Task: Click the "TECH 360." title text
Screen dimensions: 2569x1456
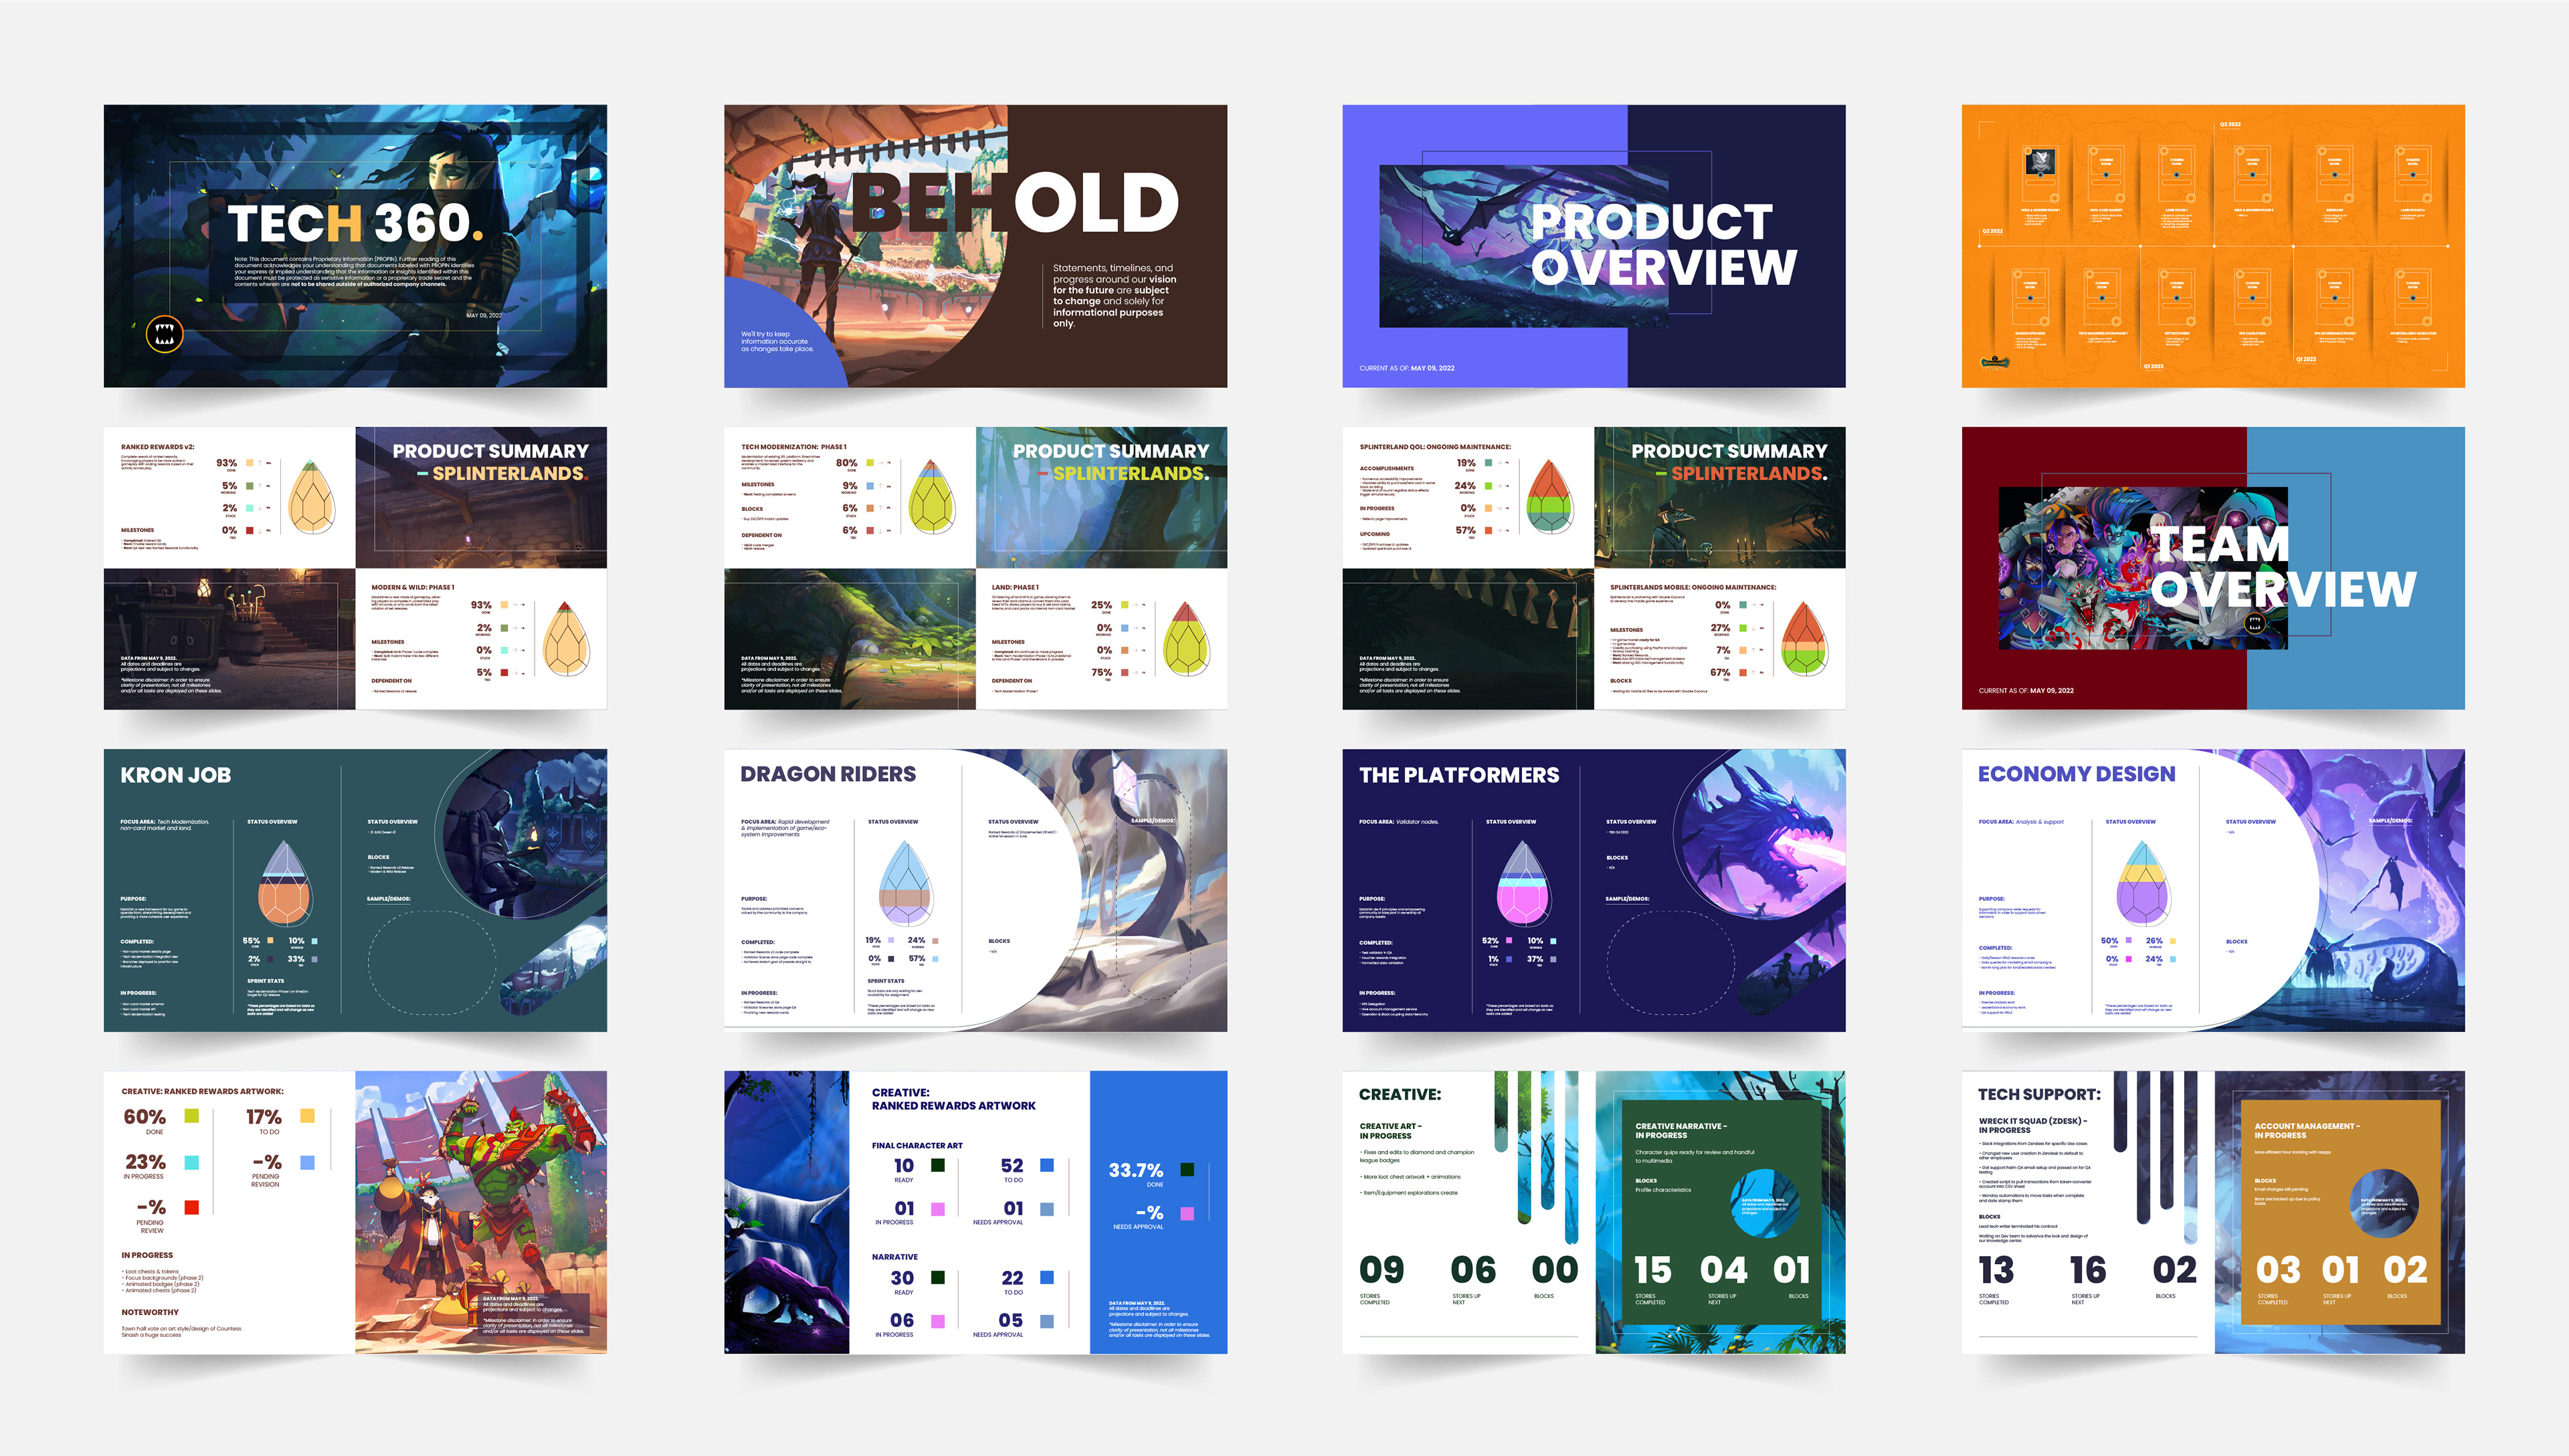Action: (x=356, y=222)
